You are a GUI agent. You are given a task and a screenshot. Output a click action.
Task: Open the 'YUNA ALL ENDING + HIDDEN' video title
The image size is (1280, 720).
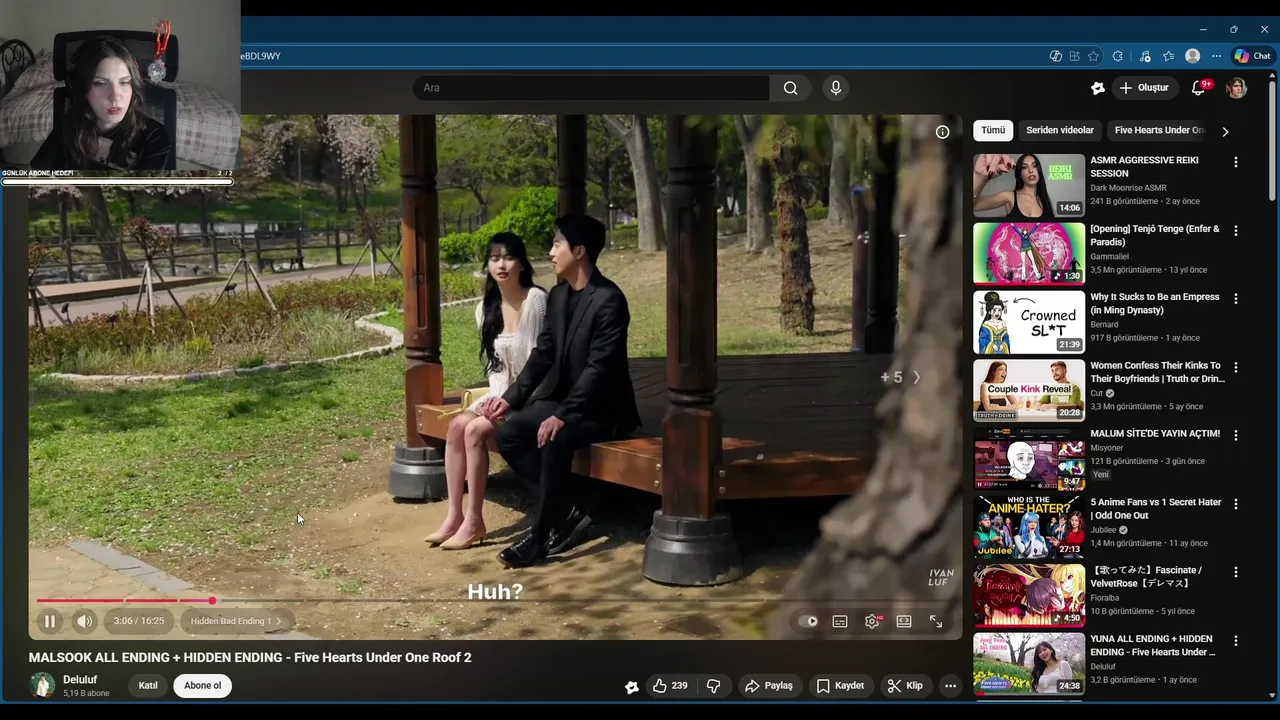pos(1153,645)
